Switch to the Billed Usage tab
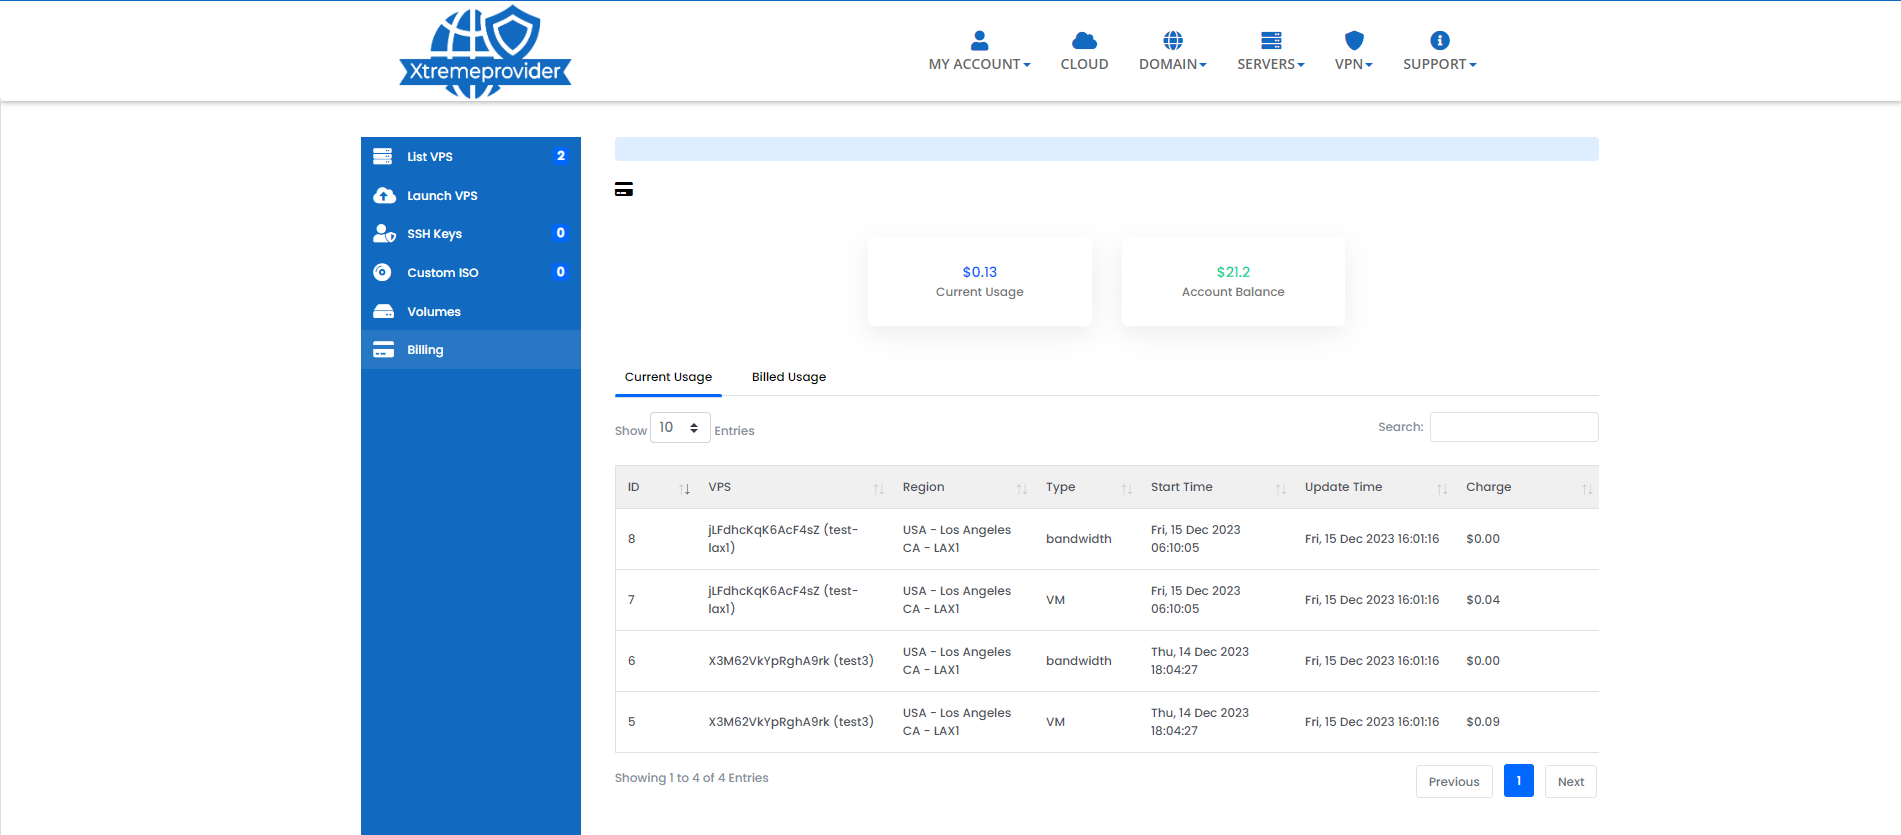1901x835 pixels. tap(789, 377)
